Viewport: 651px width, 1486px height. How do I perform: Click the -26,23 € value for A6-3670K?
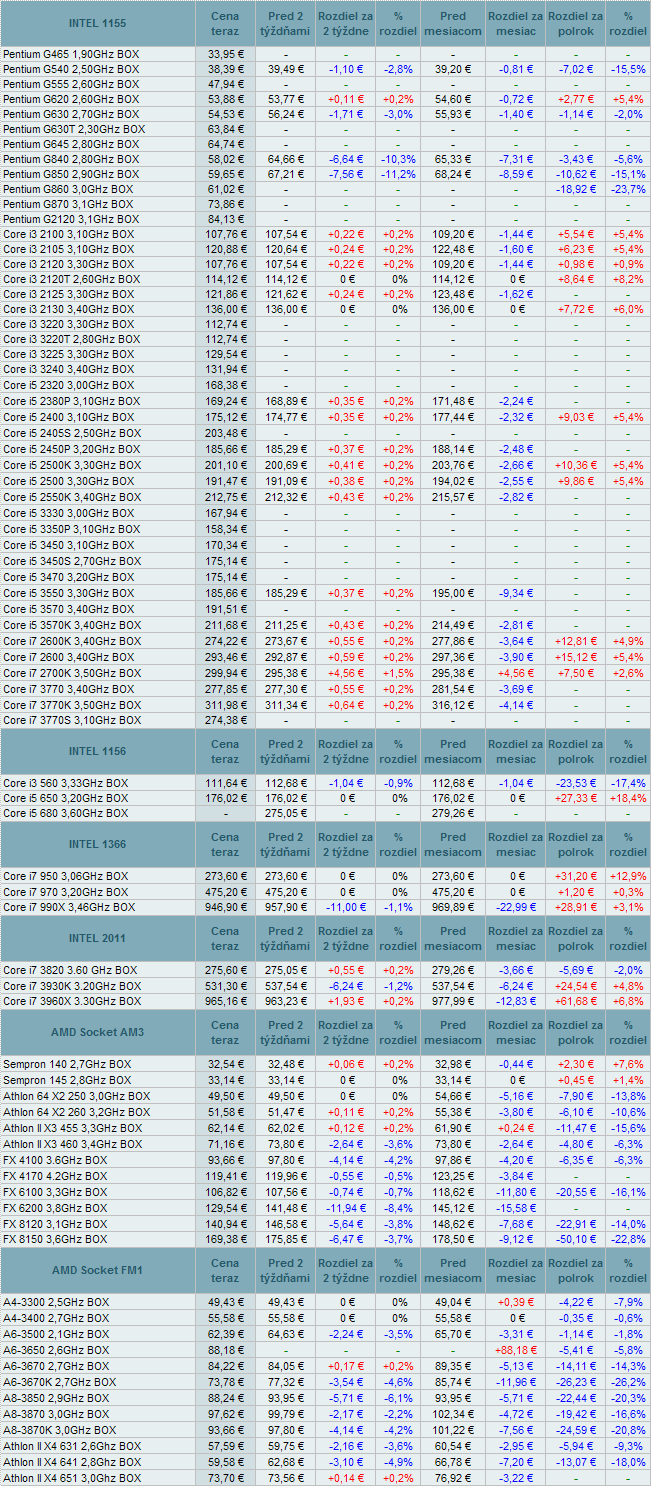click(575, 1382)
